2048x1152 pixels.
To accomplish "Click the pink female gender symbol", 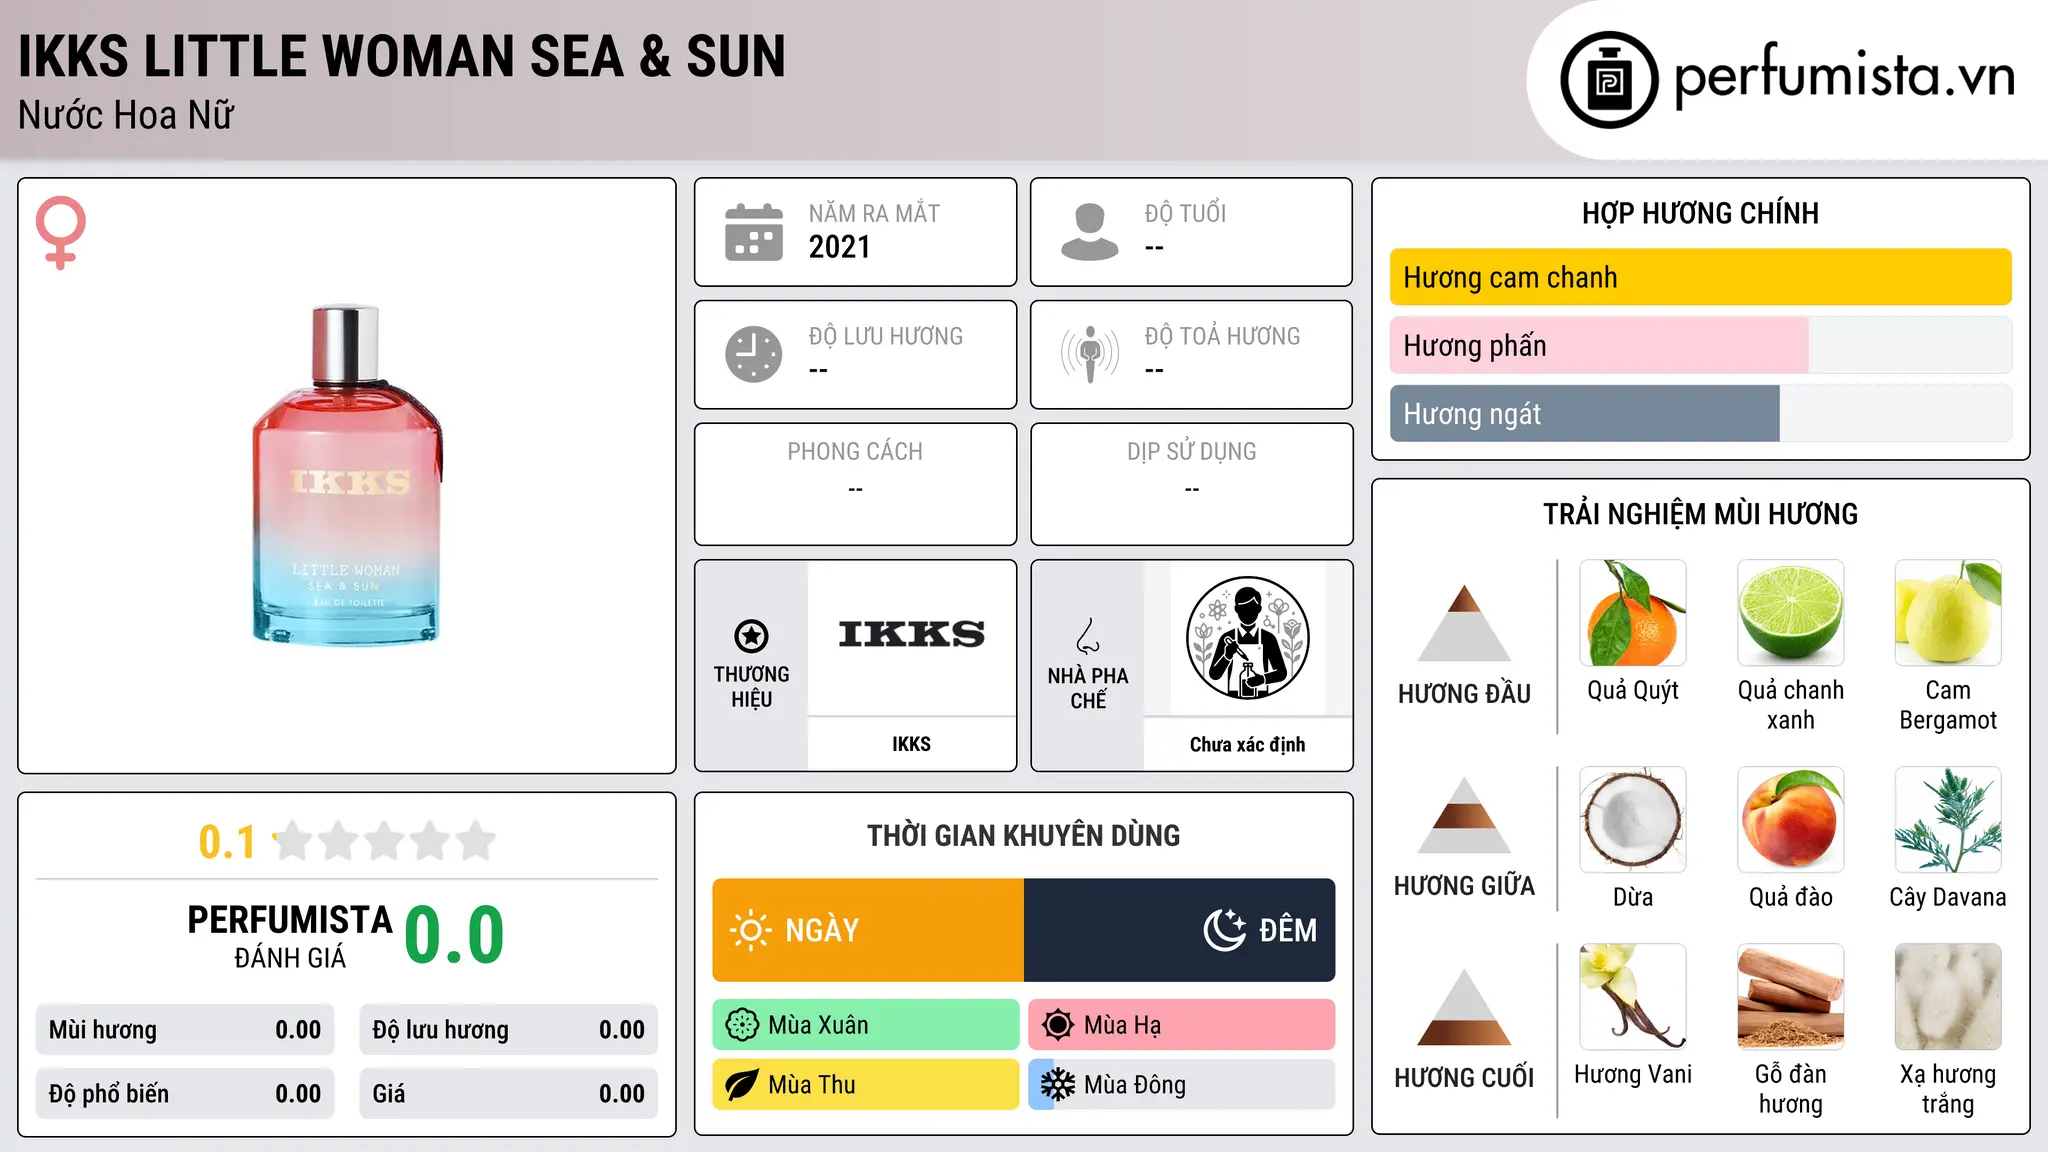I will [61, 233].
